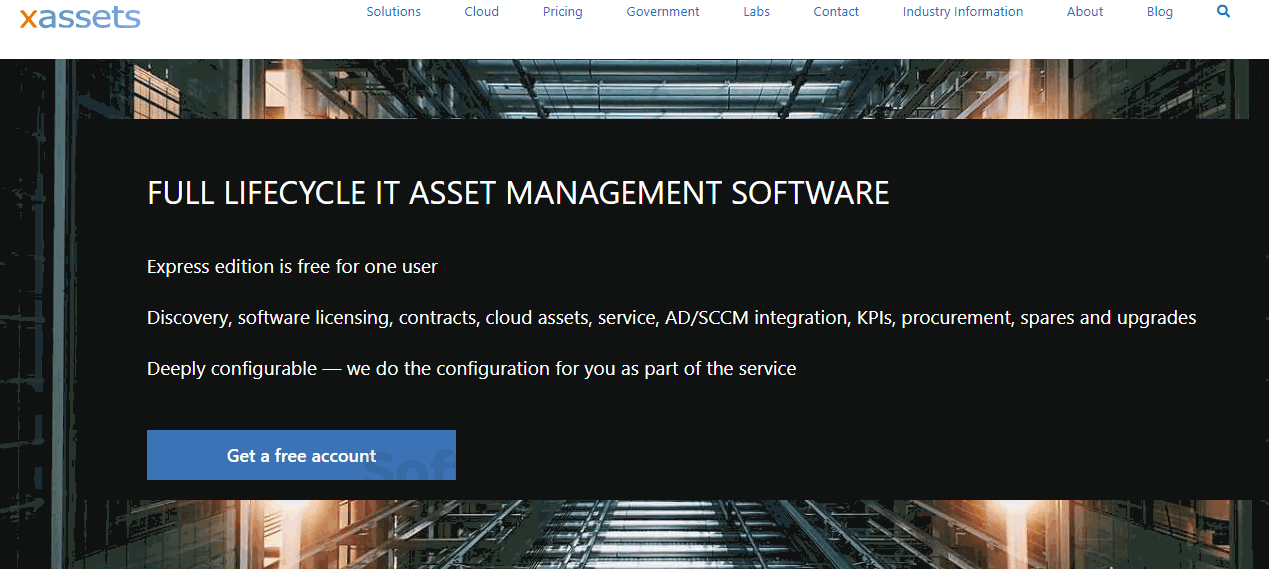Click the Full Lifecycle IT Asset Management heading
Image resolution: width=1269 pixels, height=569 pixels.
tap(518, 193)
